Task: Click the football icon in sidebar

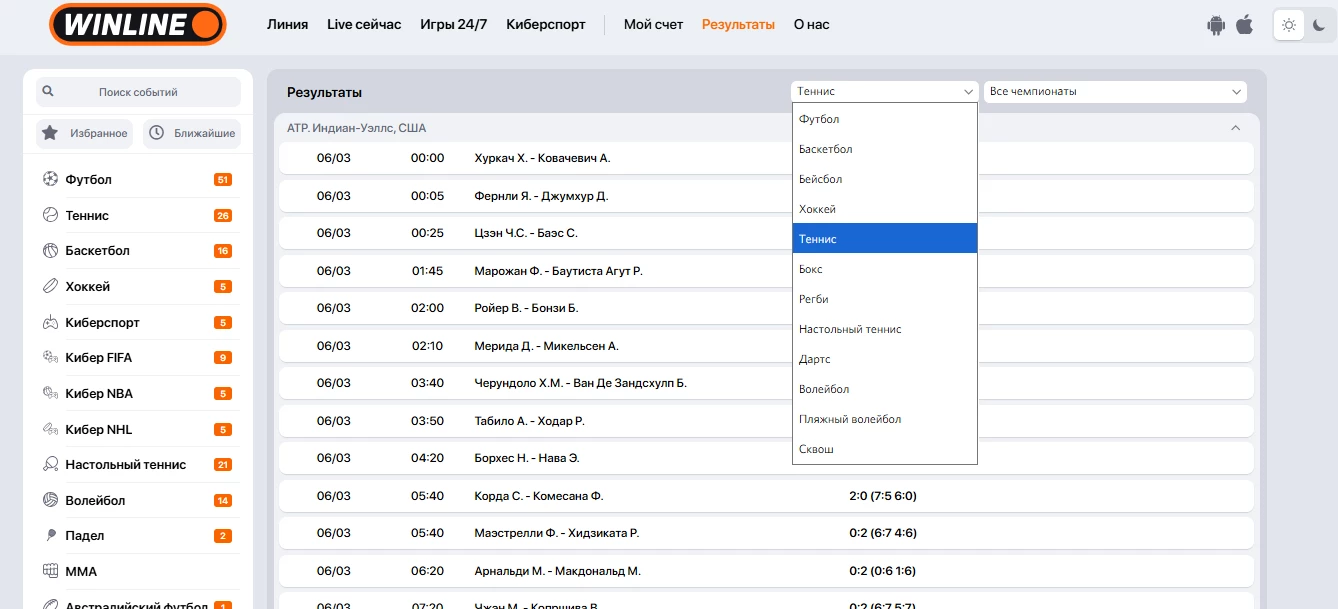Action: pos(50,180)
